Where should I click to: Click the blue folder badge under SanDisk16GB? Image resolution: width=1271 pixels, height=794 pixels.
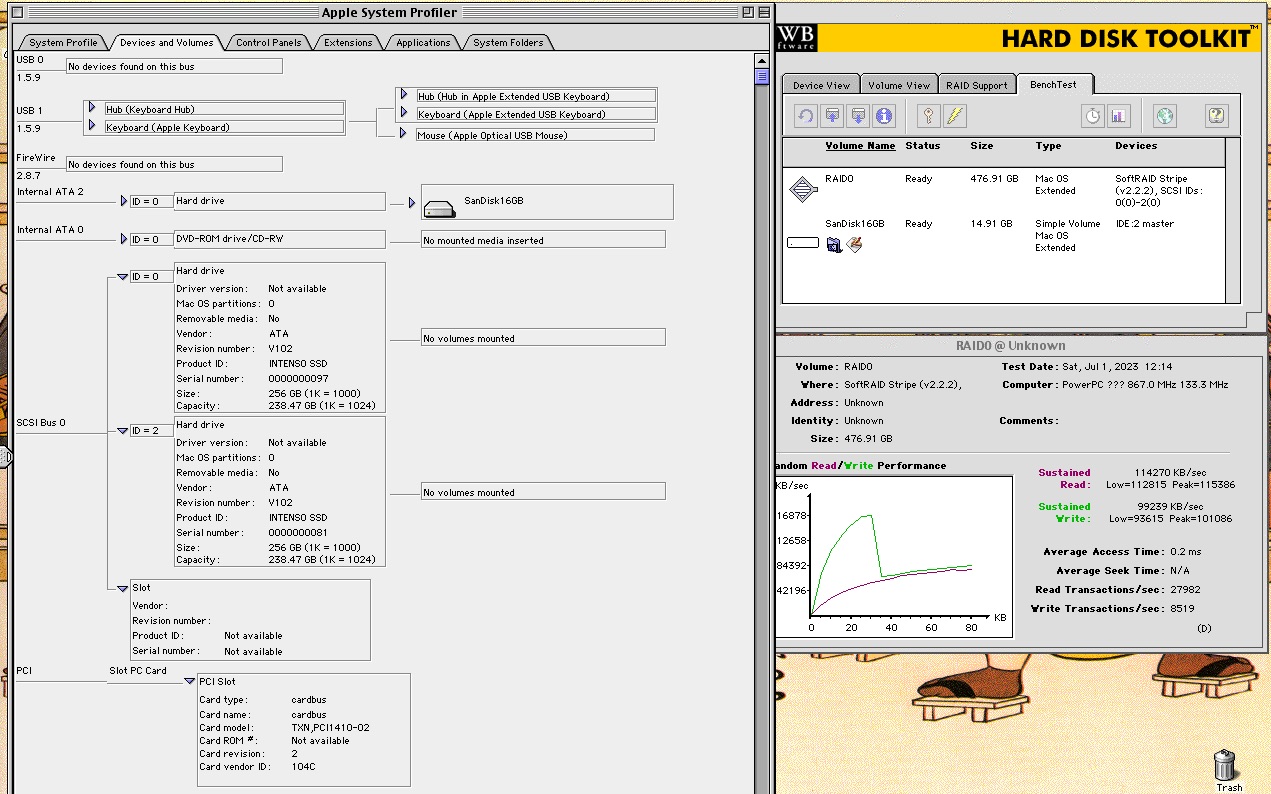pyautogui.click(x=834, y=244)
